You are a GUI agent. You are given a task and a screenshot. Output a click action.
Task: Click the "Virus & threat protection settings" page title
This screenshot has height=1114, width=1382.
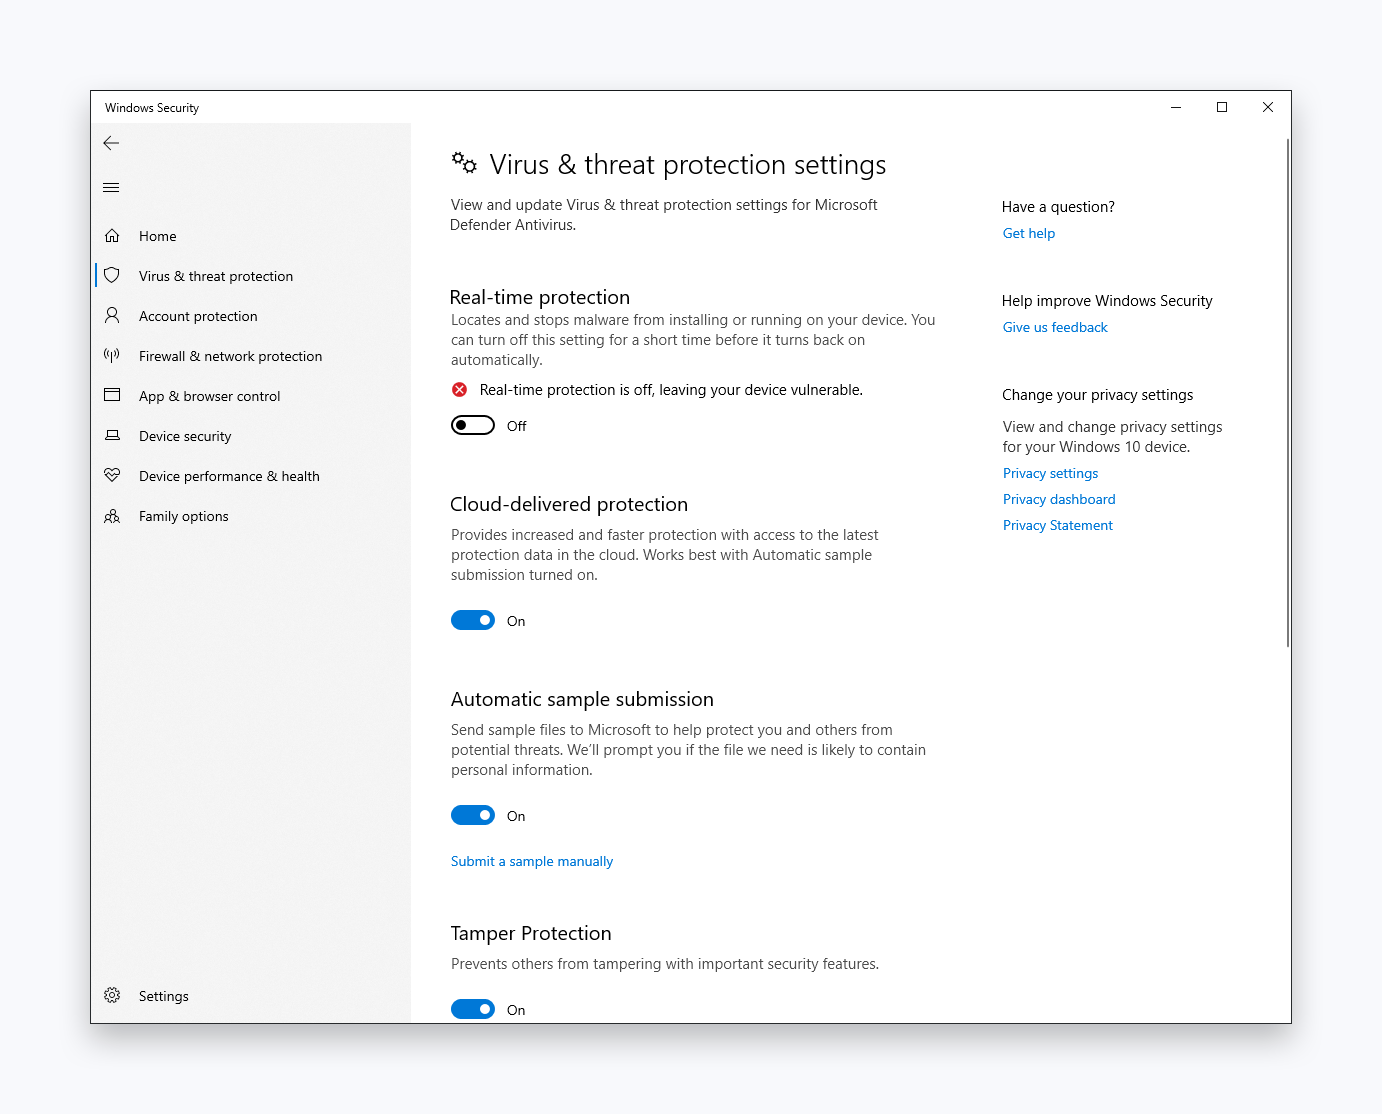688,164
